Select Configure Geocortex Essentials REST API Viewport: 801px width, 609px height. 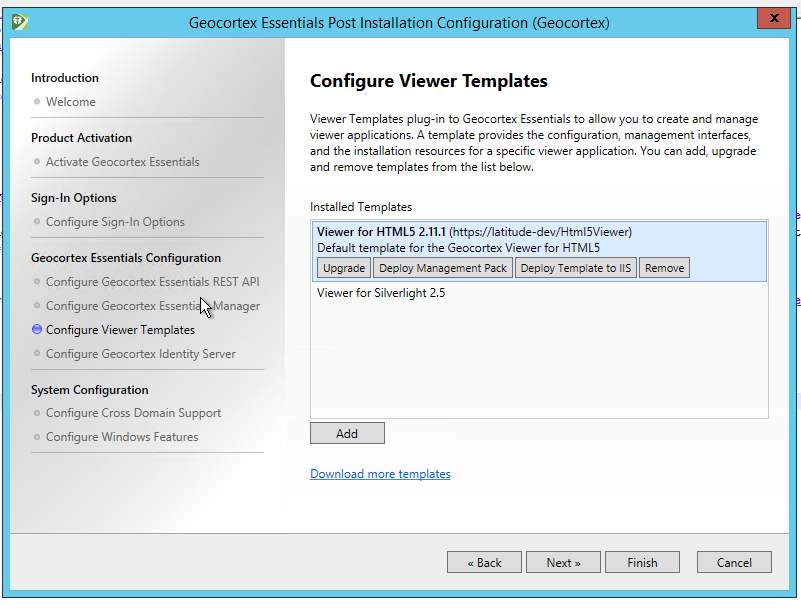tap(153, 282)
